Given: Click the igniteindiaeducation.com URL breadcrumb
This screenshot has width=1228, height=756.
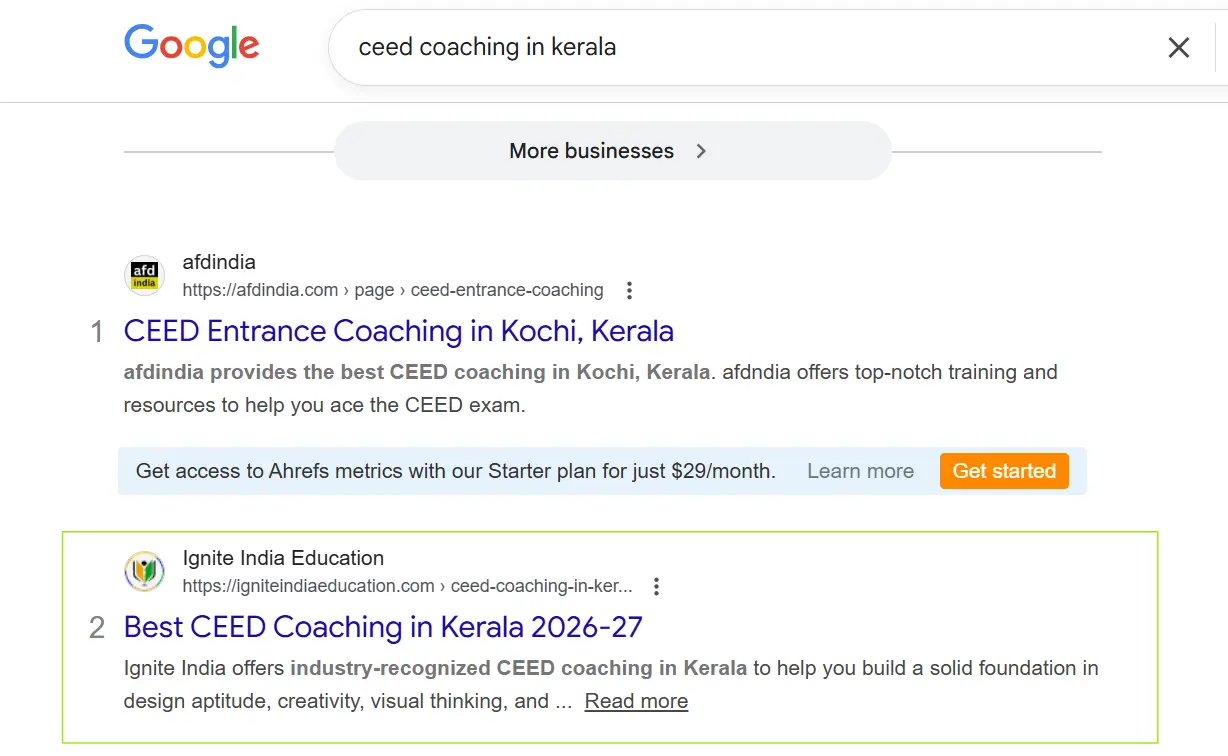Looking at the screenshot, I should 407,586.
